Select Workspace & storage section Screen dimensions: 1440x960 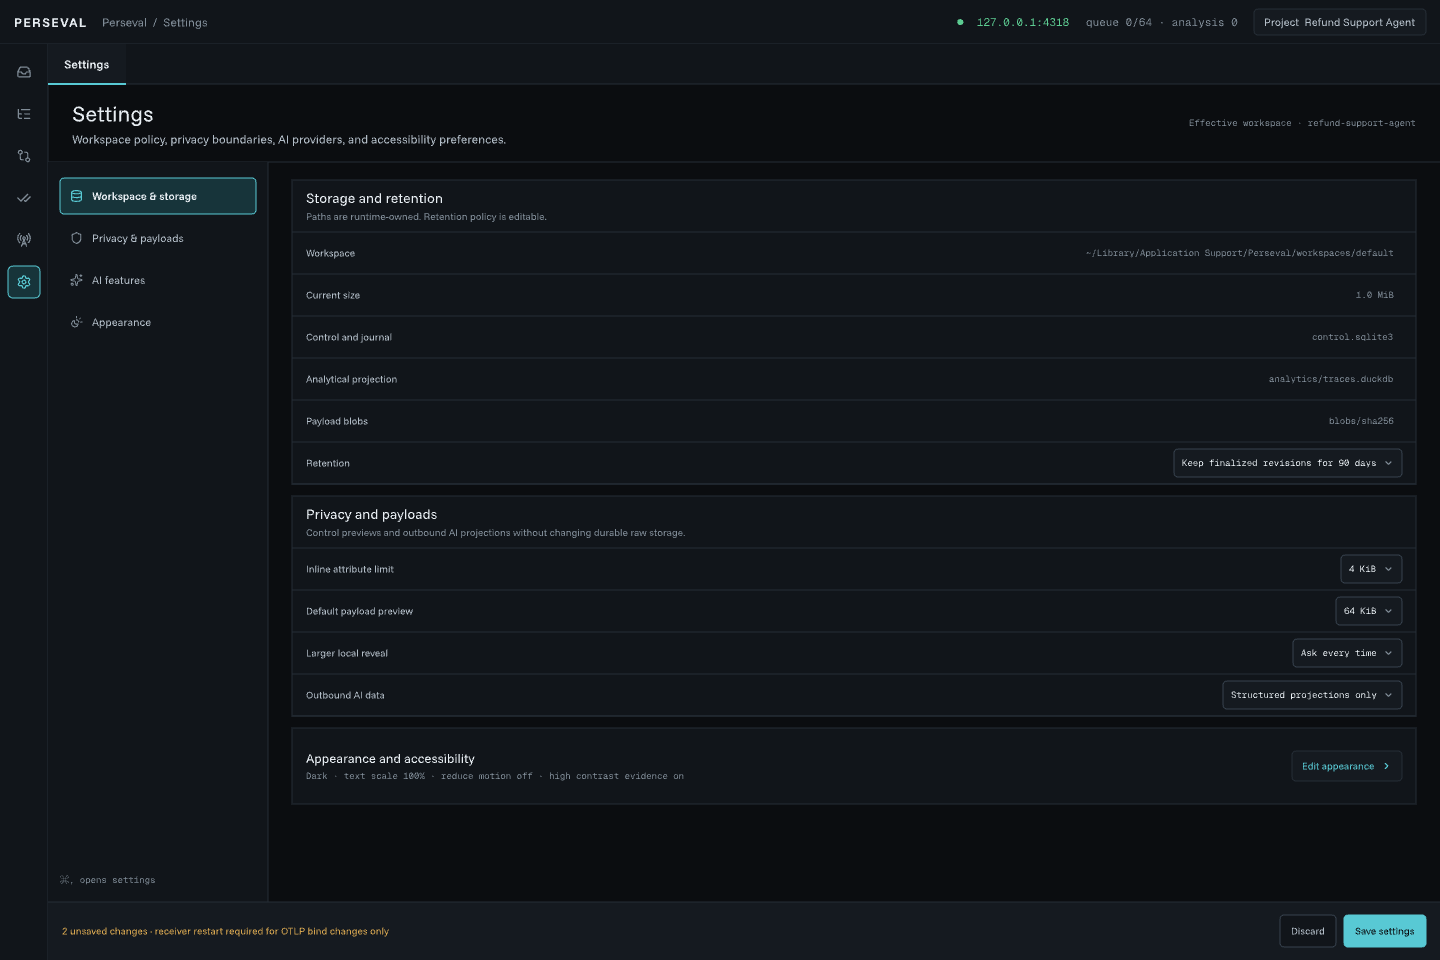point(158,196)
